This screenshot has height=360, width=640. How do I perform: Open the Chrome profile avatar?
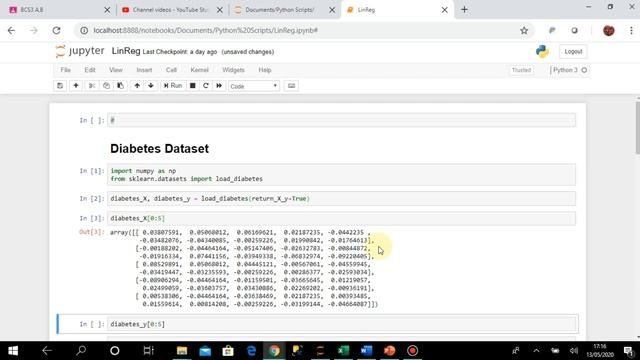coord(609,31)
